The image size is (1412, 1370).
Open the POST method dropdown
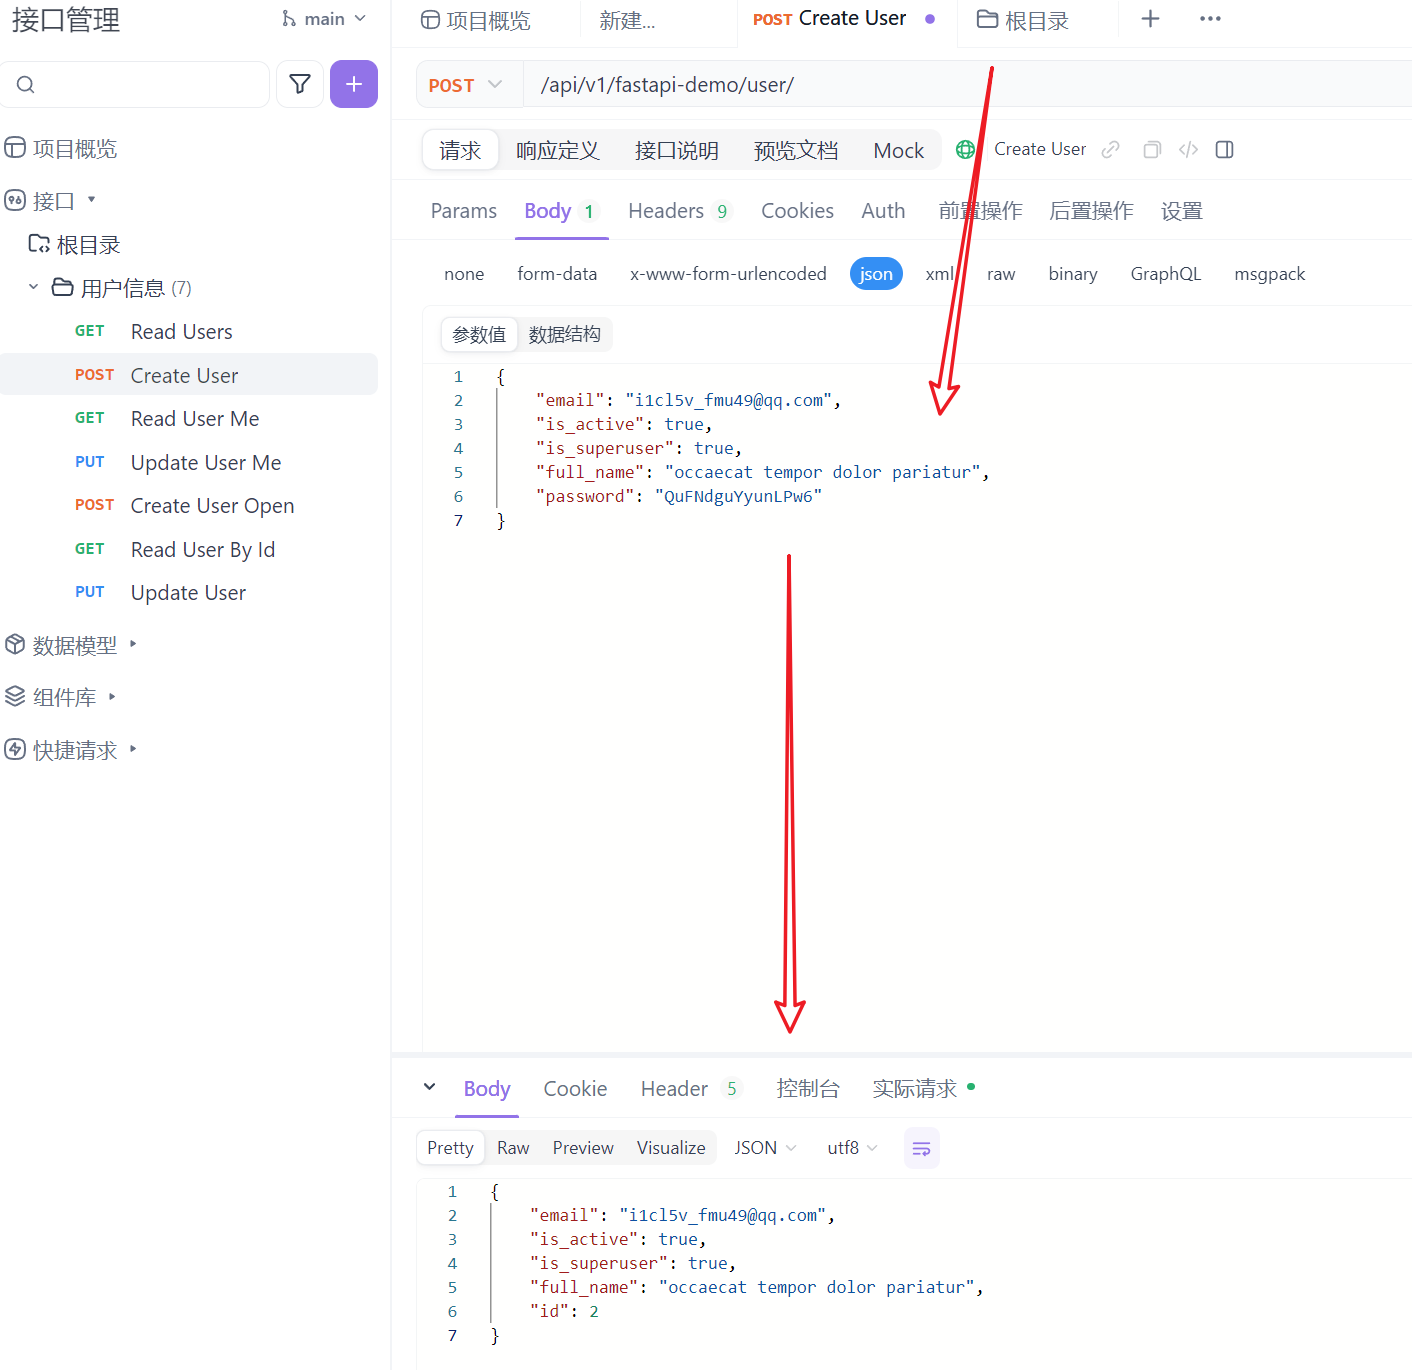[x=466, y=85]
